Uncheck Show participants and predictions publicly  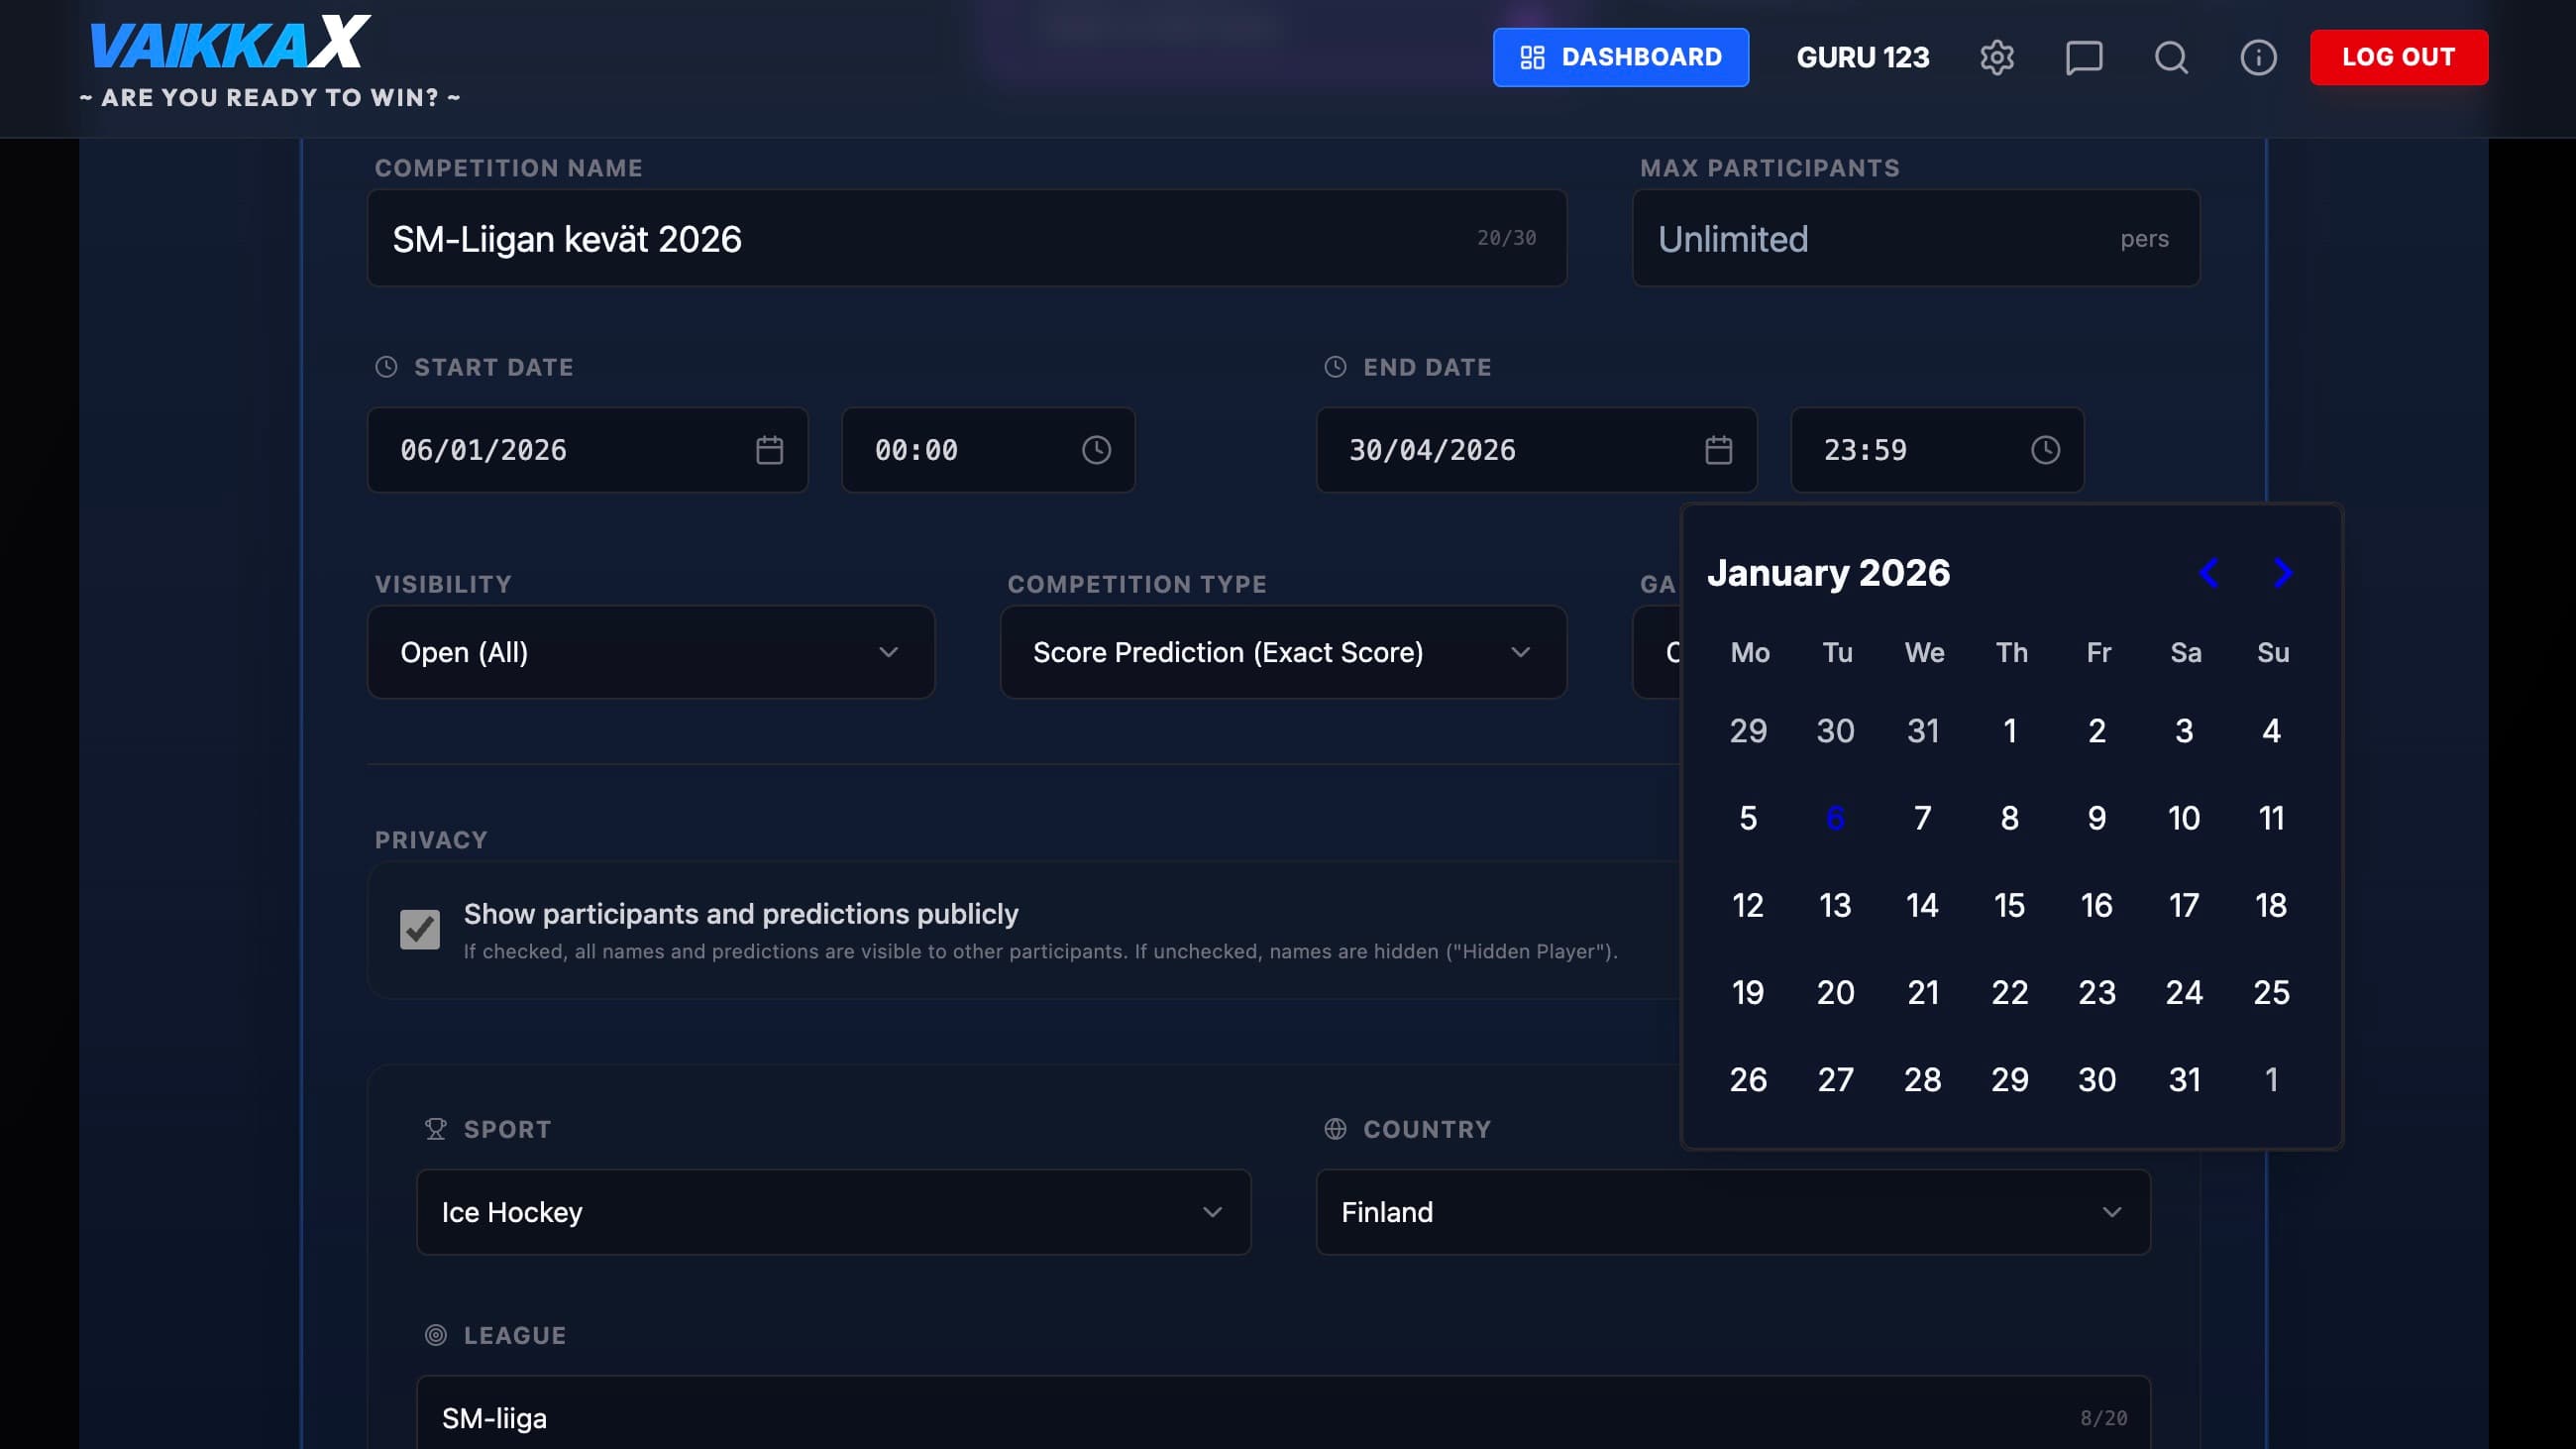coord(421,930)
